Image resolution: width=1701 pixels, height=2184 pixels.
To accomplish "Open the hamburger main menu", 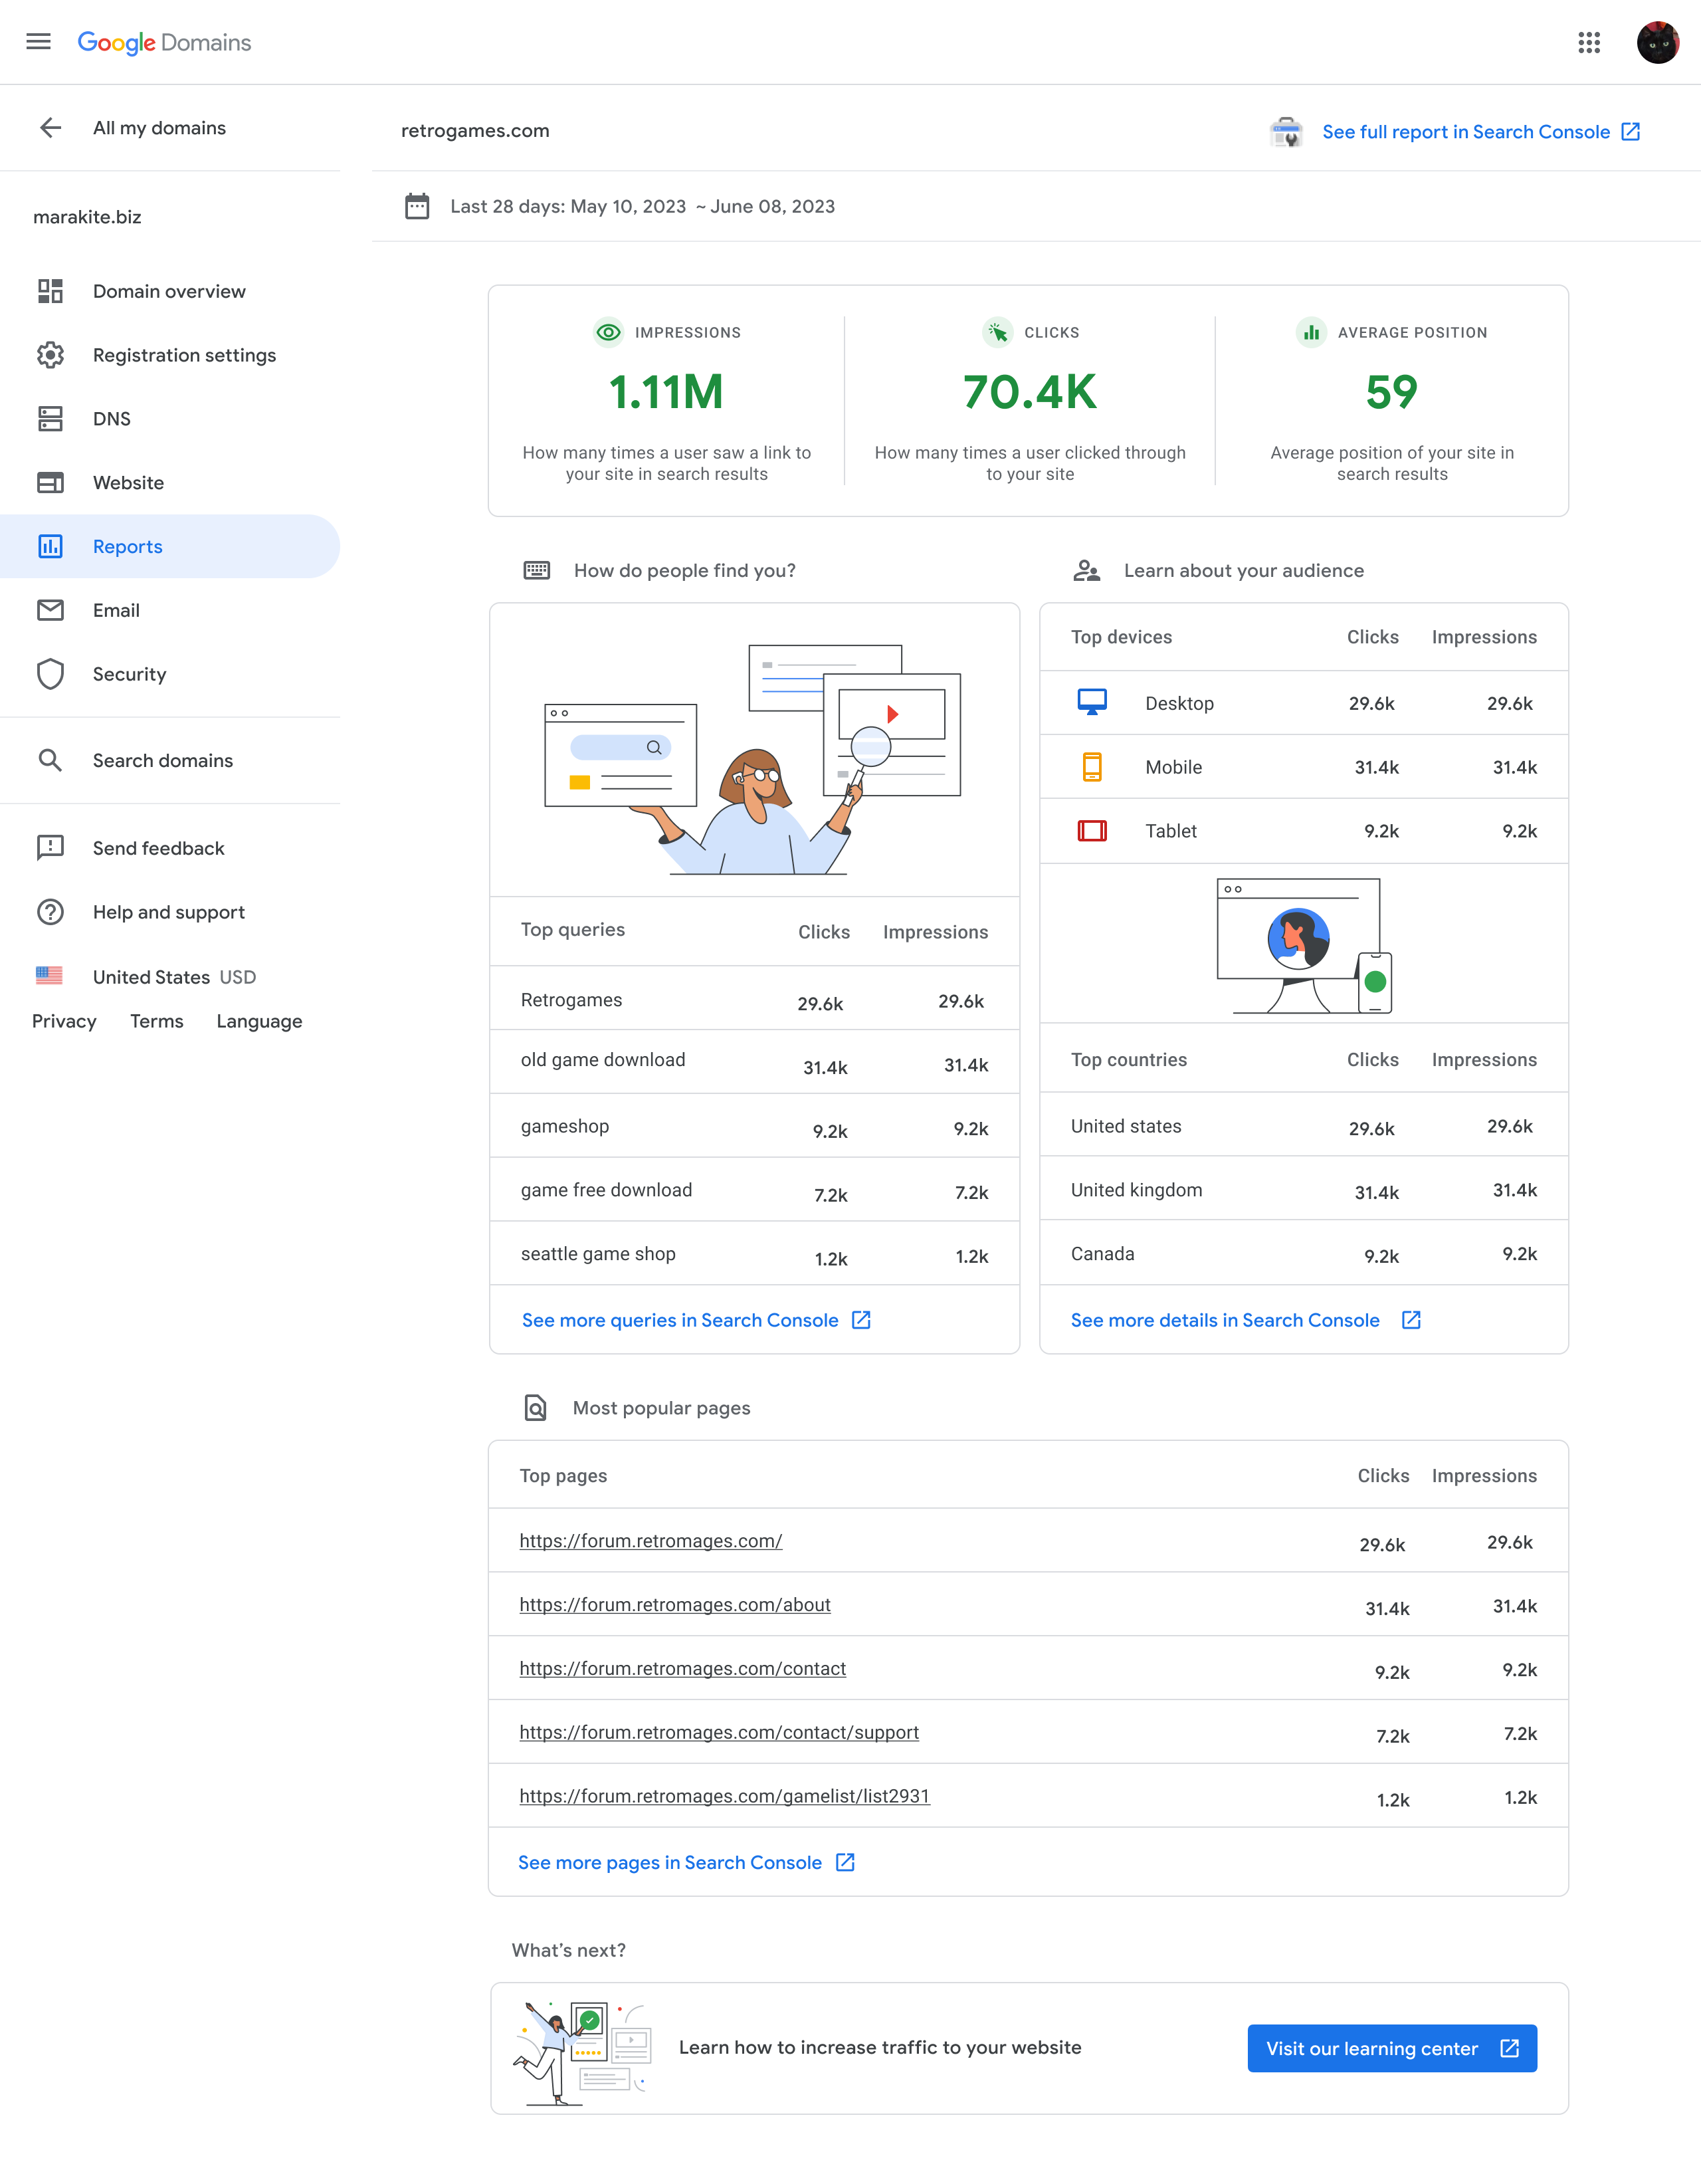I will point(38,42).
